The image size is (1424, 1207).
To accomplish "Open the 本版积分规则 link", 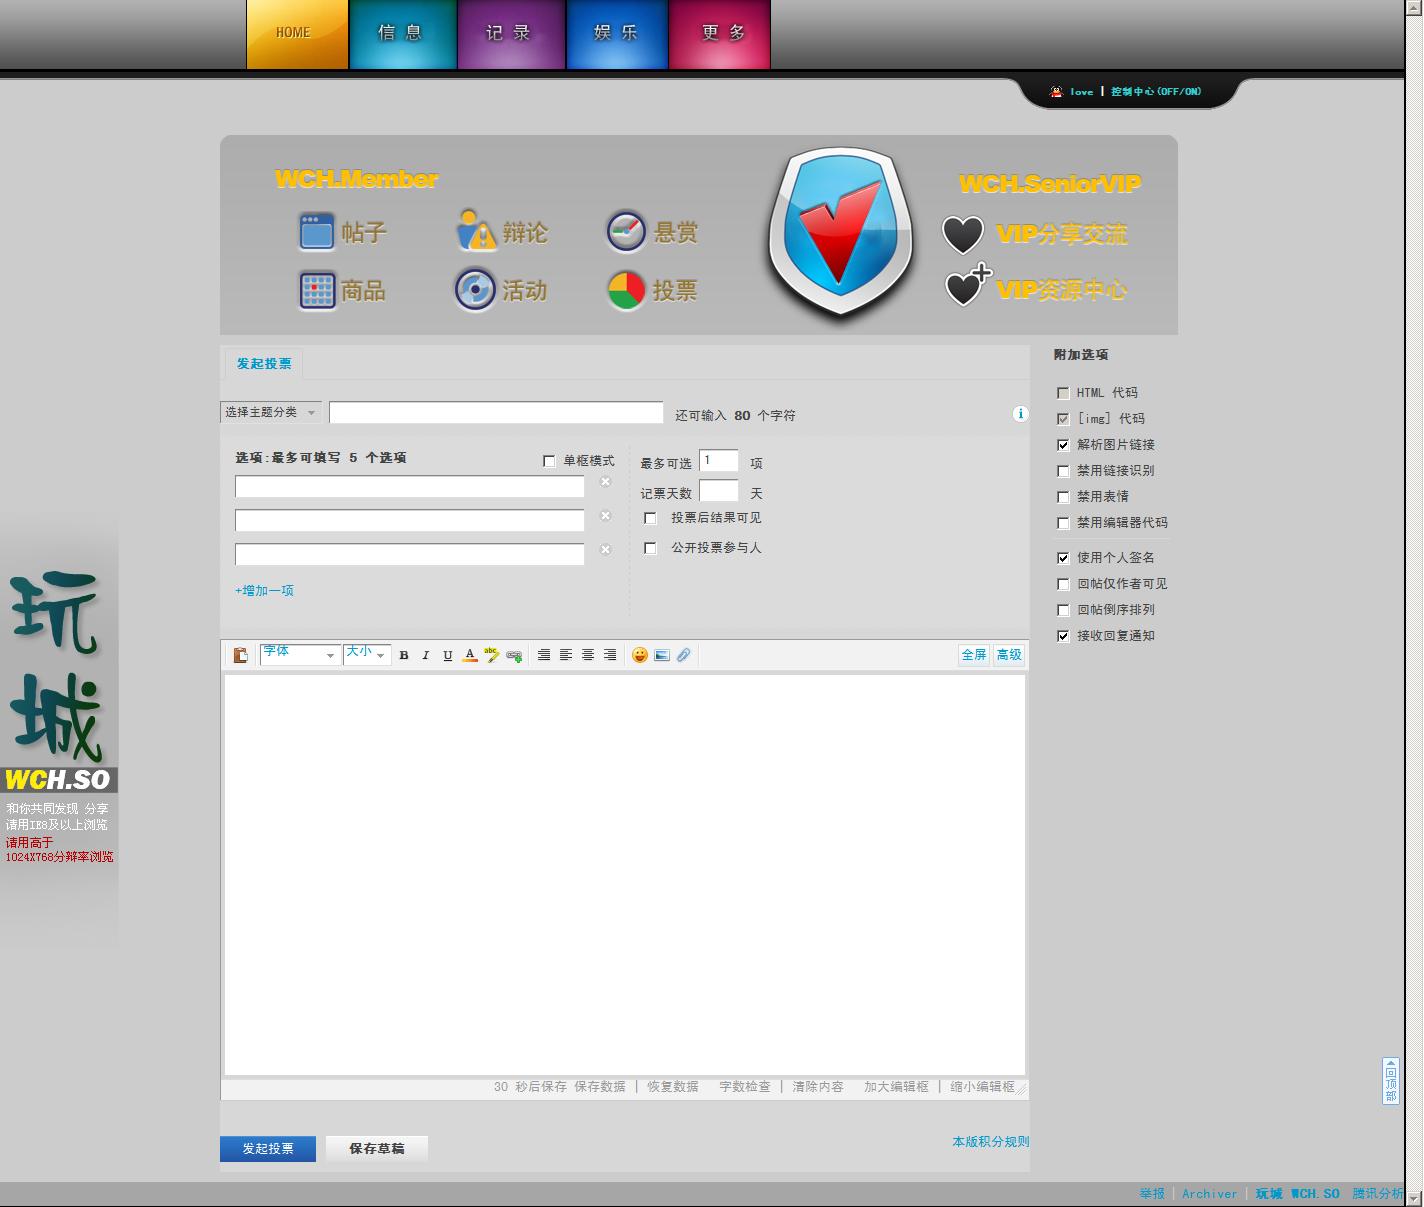I will (990, 1142).
